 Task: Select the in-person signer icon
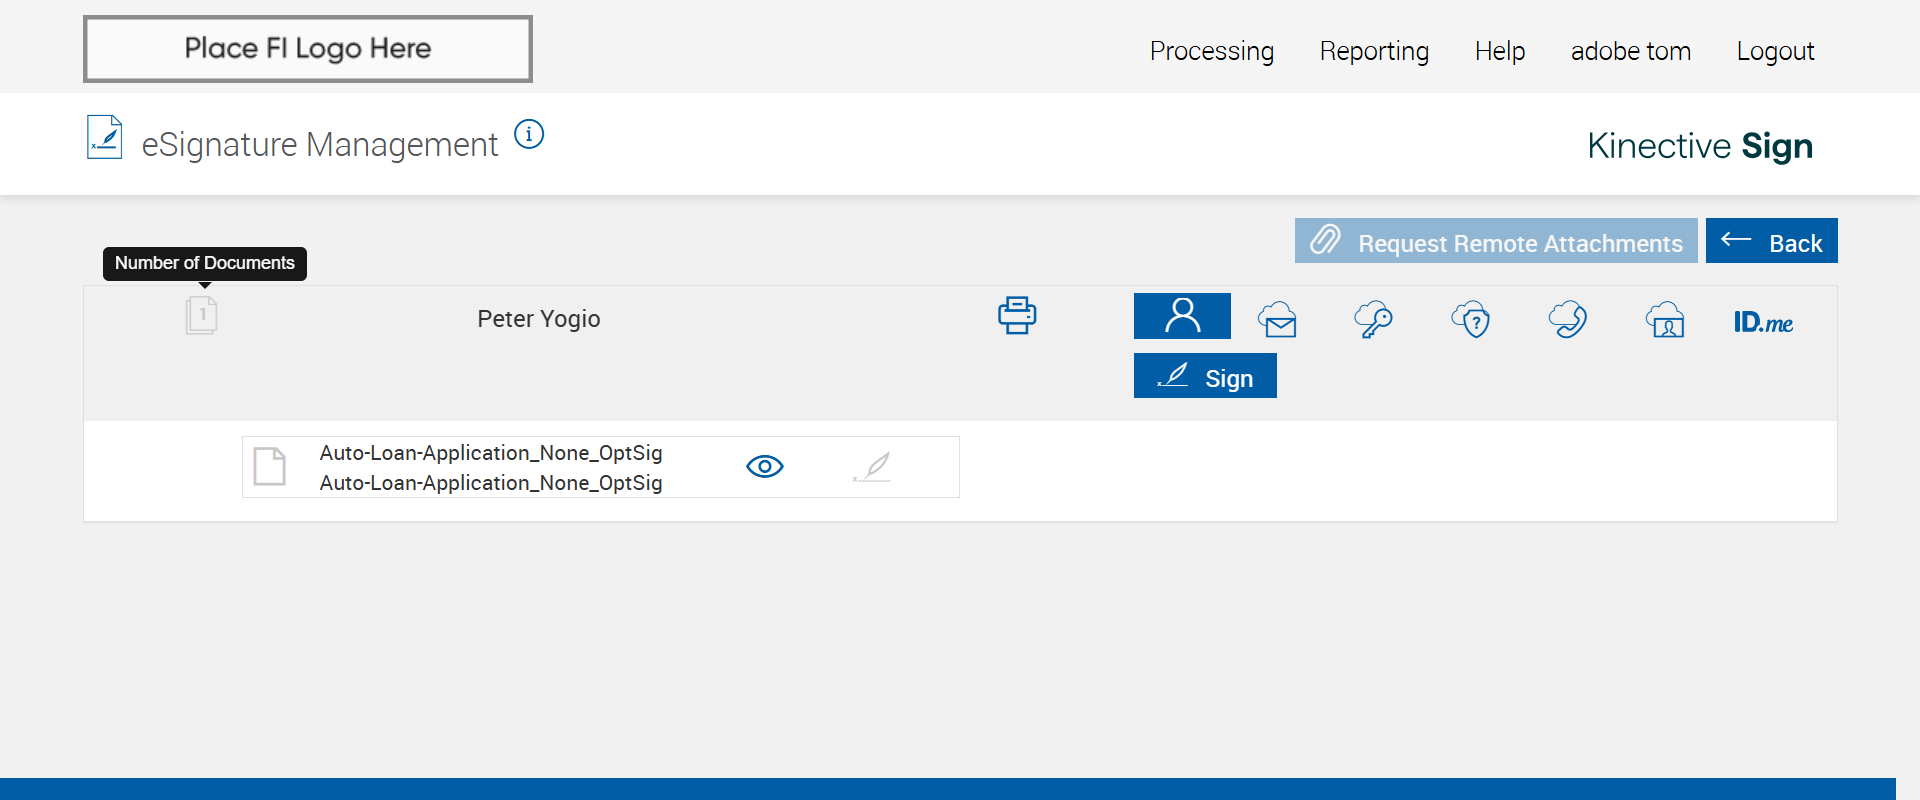pyautogui.click(x=1182, y=316)
